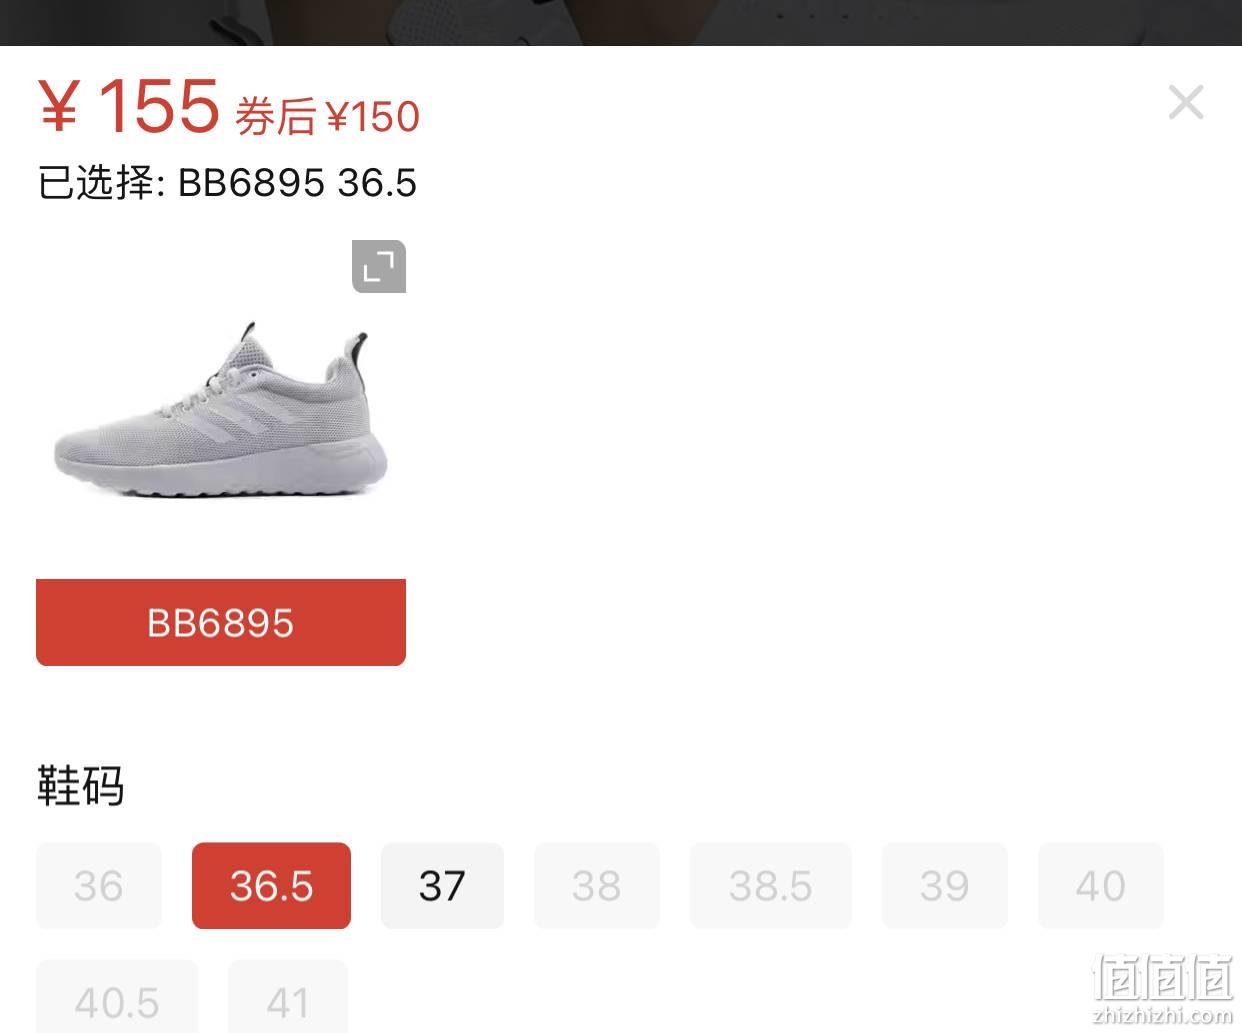Tap the 已选择 BB6895 36.5 summary

[227, 183]
